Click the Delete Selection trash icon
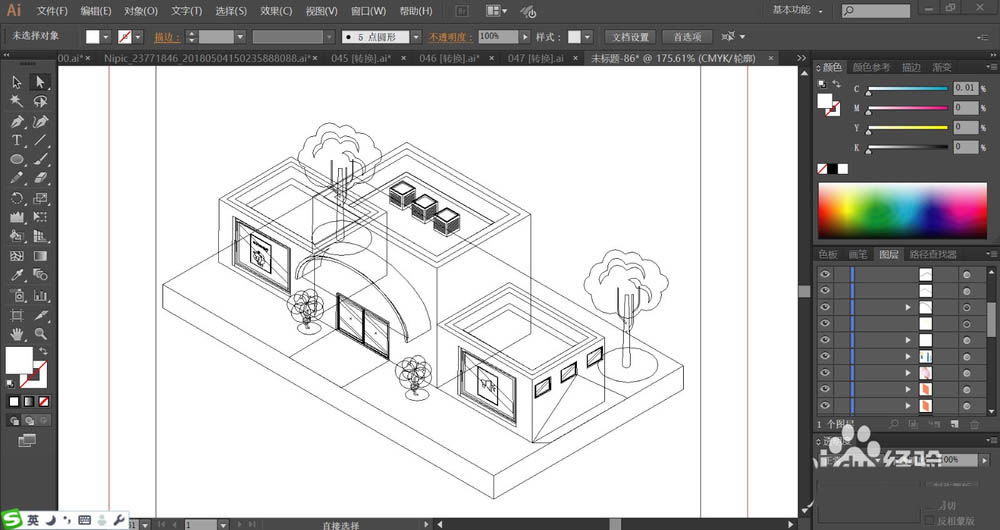Image resolution: width=1000 pixels, height=530 pixels. (974, 424)
